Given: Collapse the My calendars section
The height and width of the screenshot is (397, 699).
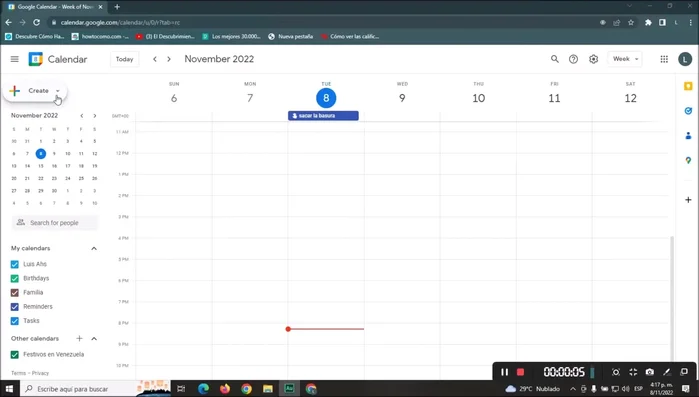Looking at the screenshot, I should pyautogui.click(x=94, y=248).
